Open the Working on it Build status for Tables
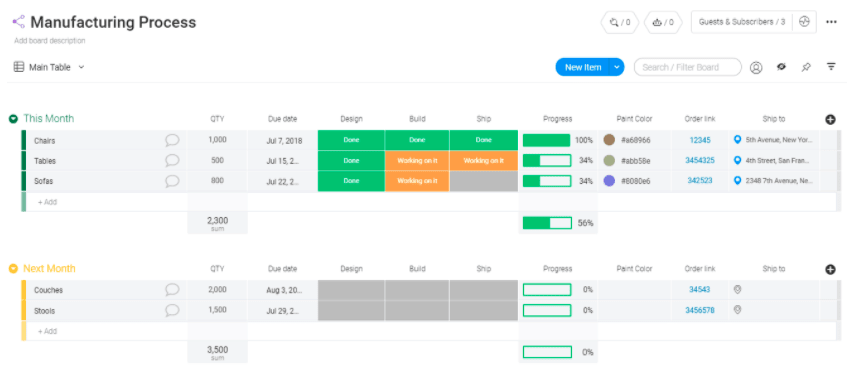 click(417, 161)
